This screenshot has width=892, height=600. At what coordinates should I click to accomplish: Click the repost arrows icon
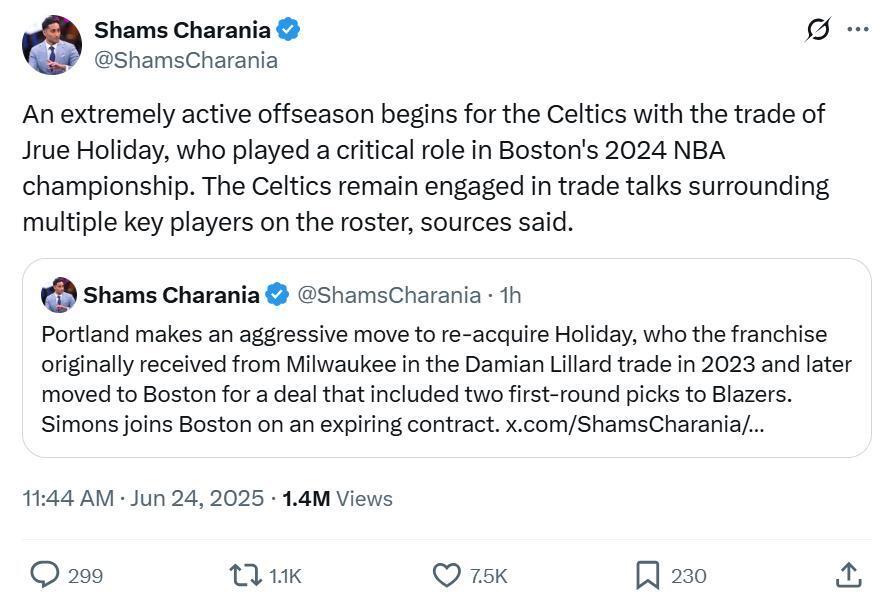[x=245, y=575]
